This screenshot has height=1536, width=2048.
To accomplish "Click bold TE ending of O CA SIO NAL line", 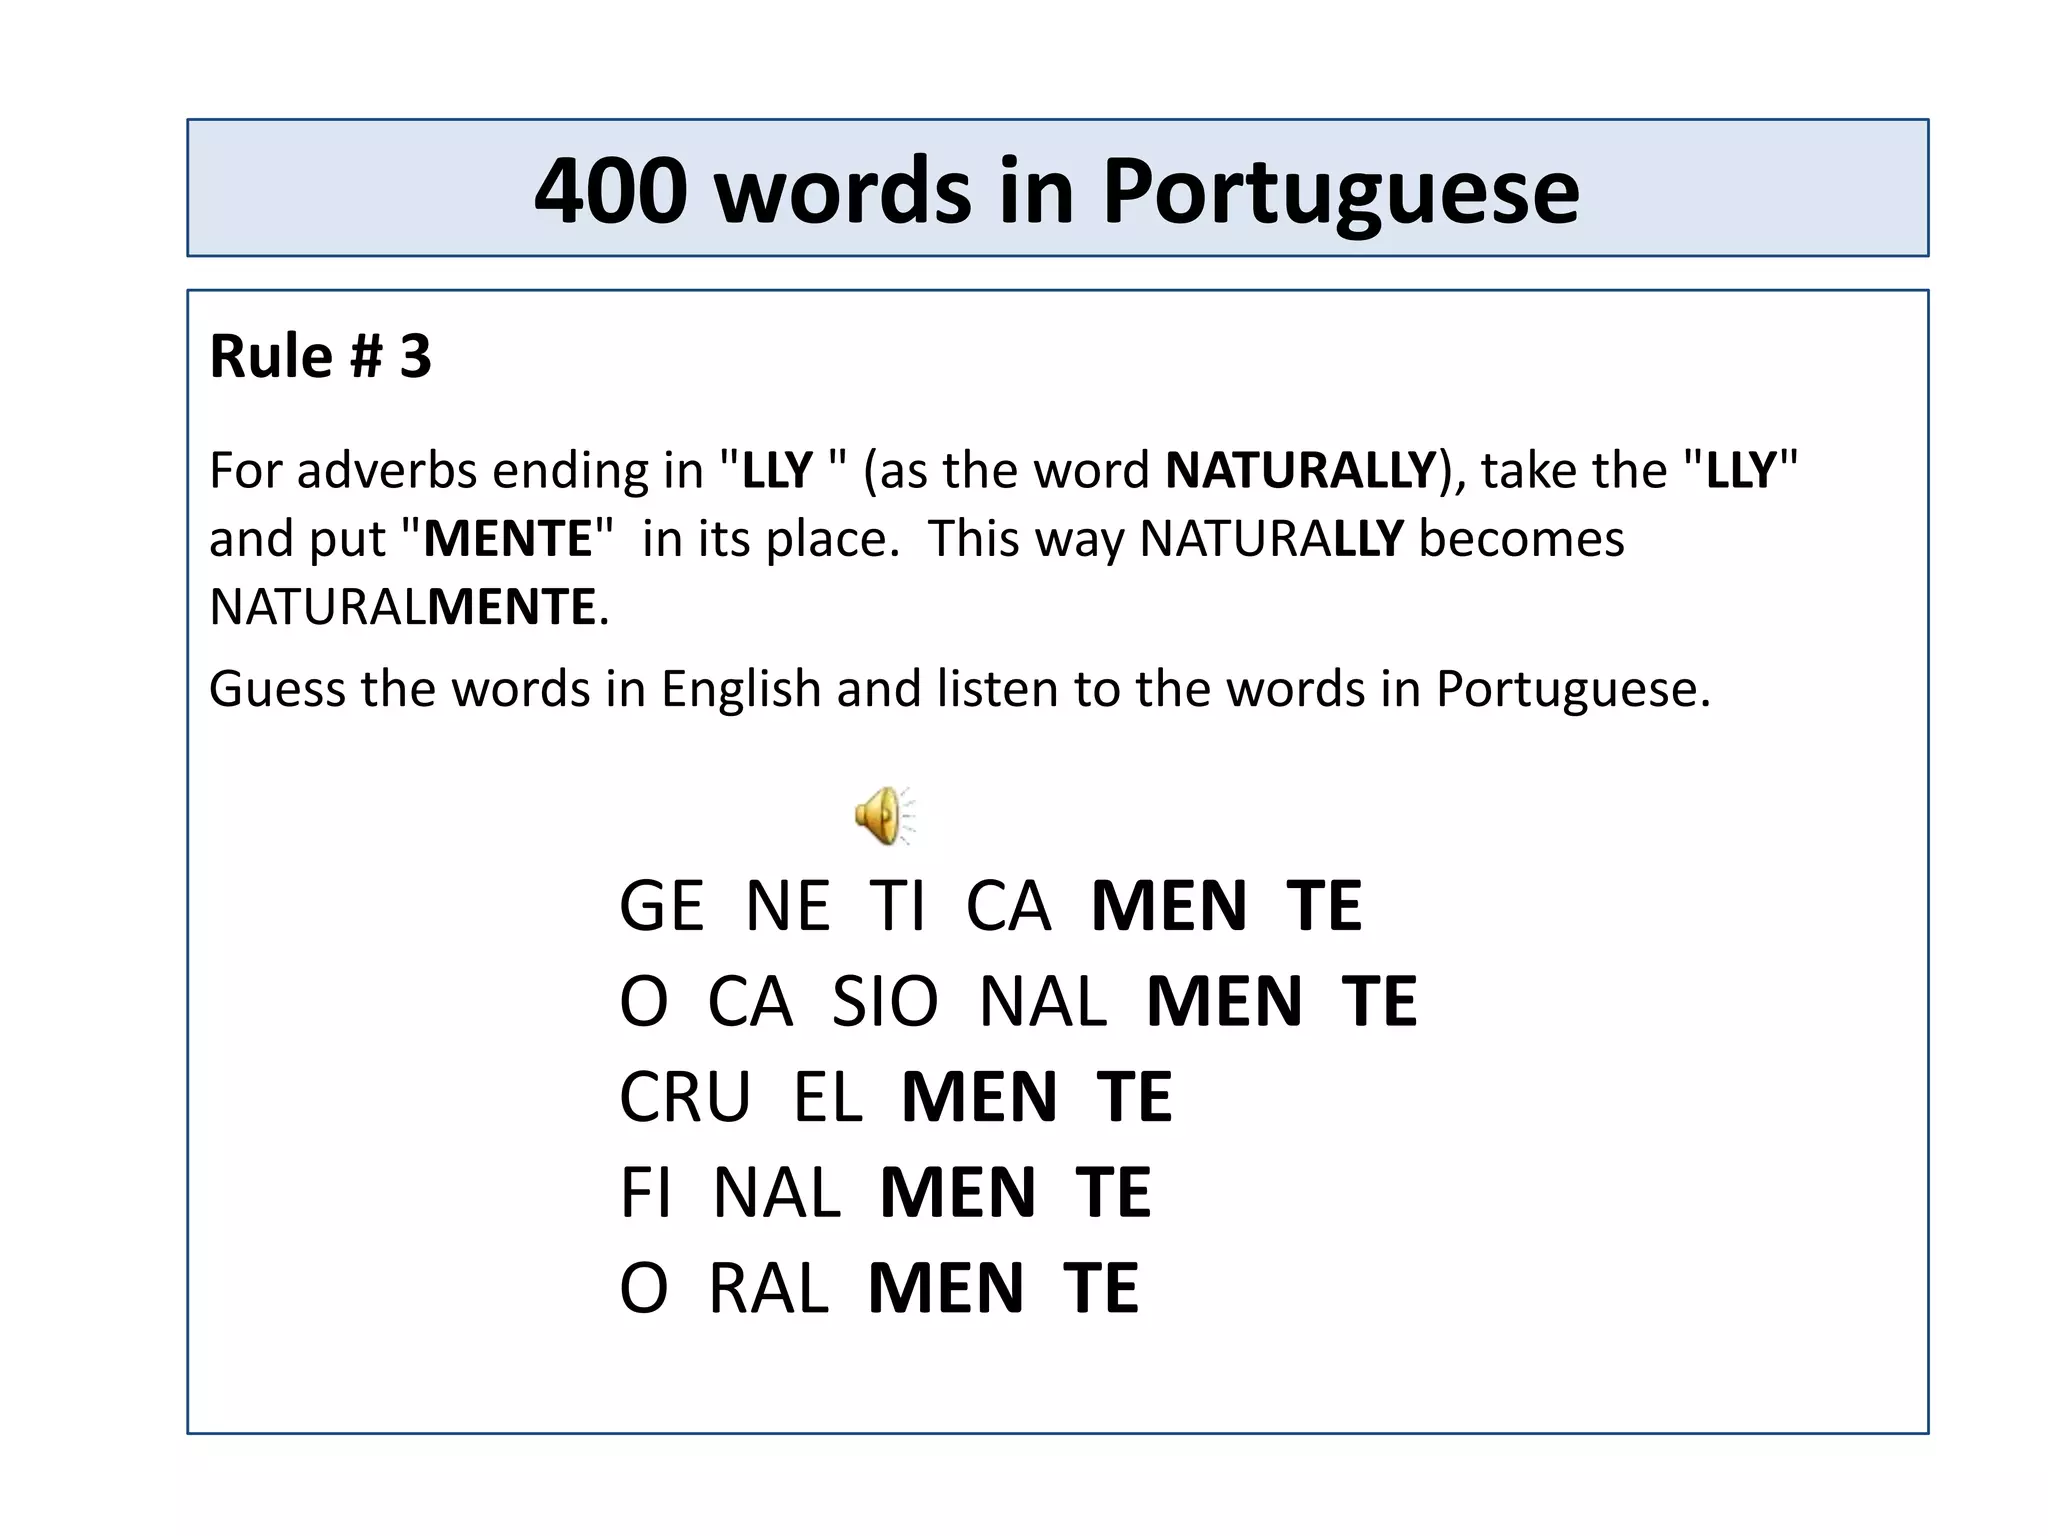I will 1379,1002.
